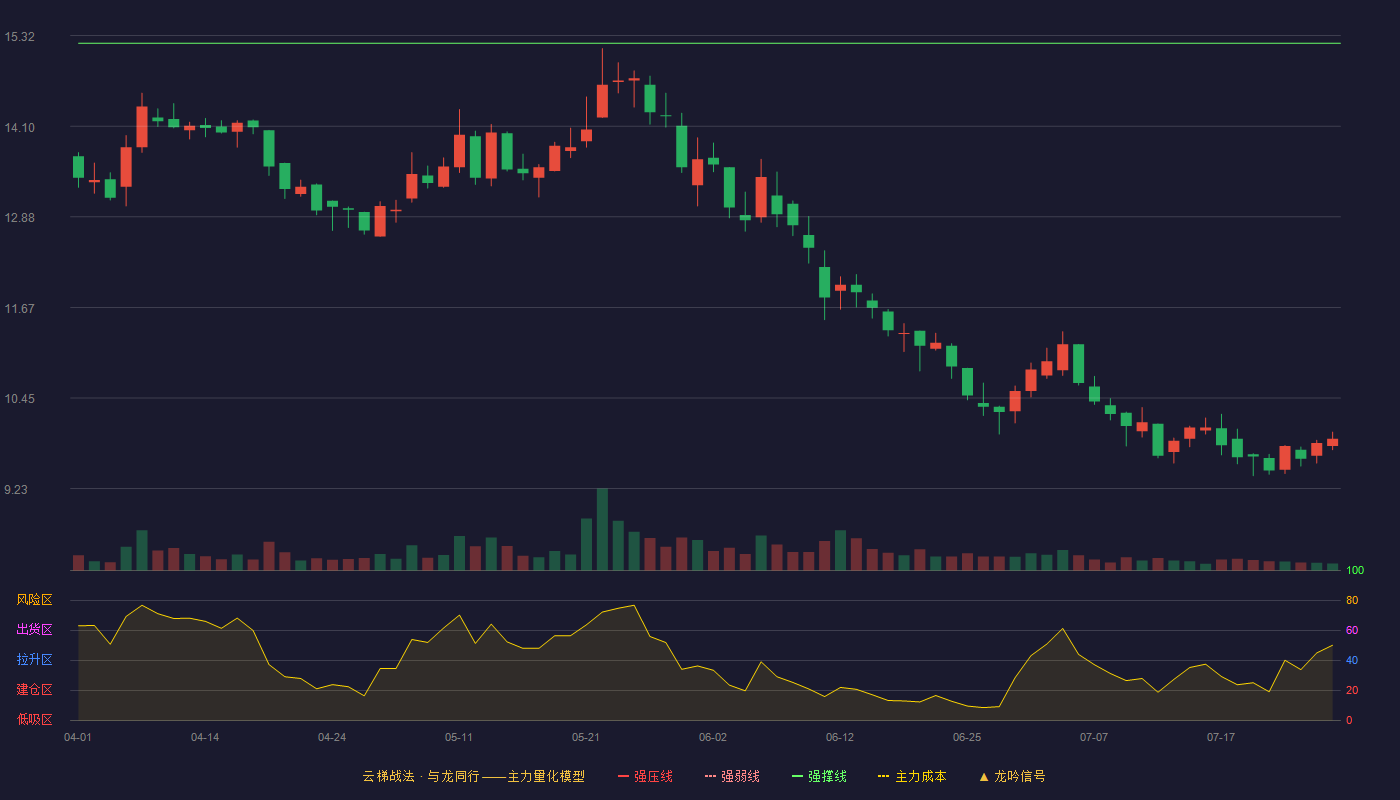Click the tallest volume bar near 05-21

point(602,529)
